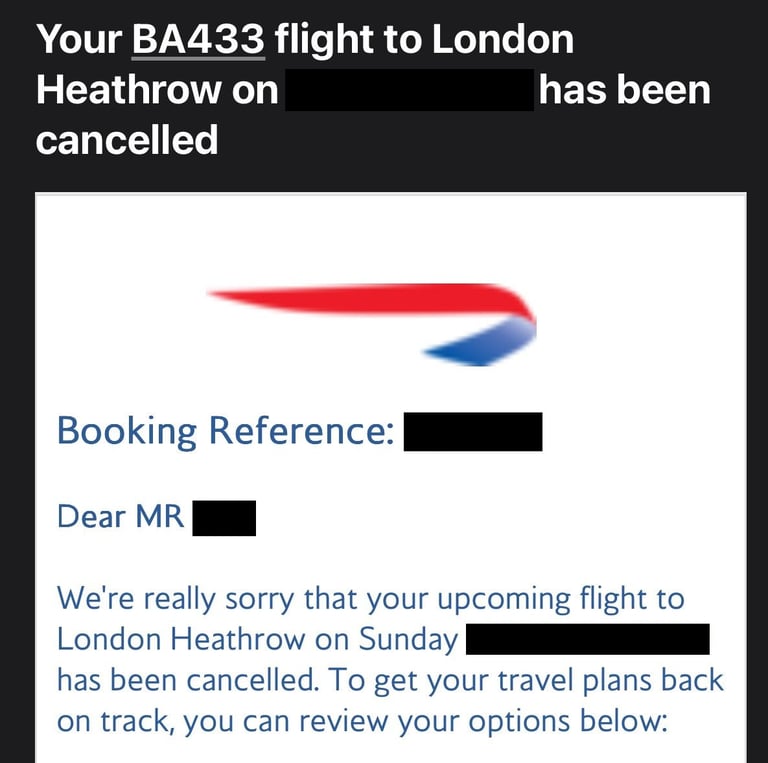Click the blacked-out booking reference code
Screen dimensions: 768x763
[x=473, y=431]
